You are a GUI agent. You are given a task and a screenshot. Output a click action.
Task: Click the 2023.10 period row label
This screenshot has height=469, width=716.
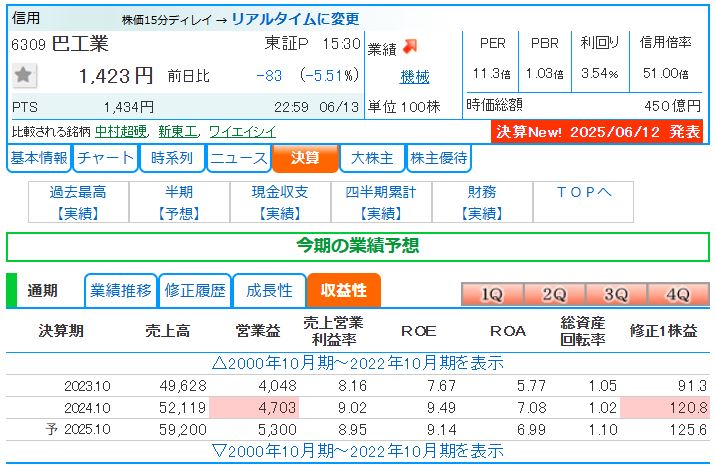[x=87, y=386]
